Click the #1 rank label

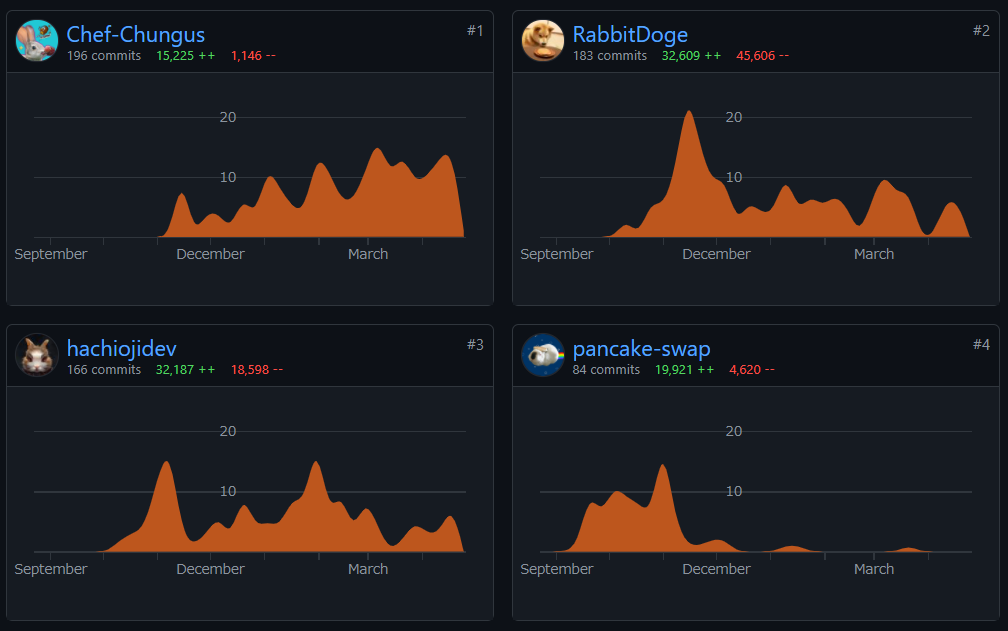(x=475, y=30)
